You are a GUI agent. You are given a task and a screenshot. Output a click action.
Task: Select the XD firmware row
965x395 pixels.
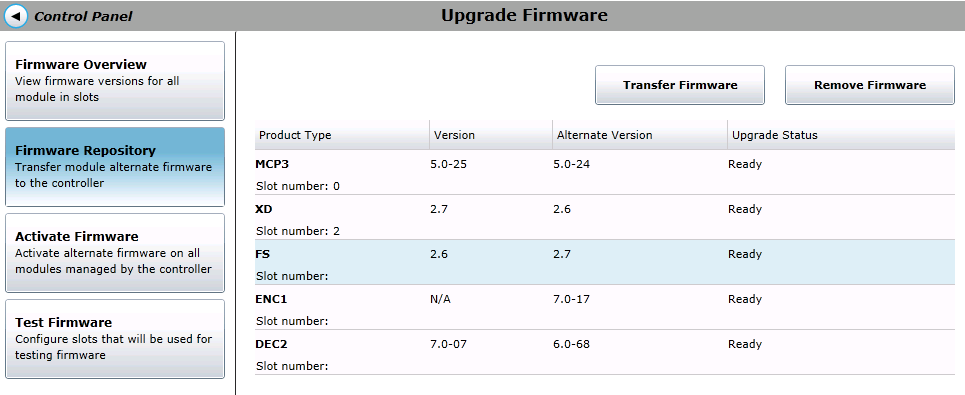[x=605, y=217]
